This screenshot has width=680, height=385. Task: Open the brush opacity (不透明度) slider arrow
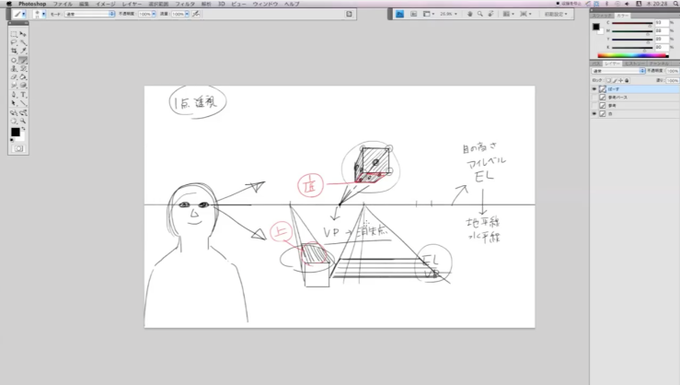[x=154, y=14]
